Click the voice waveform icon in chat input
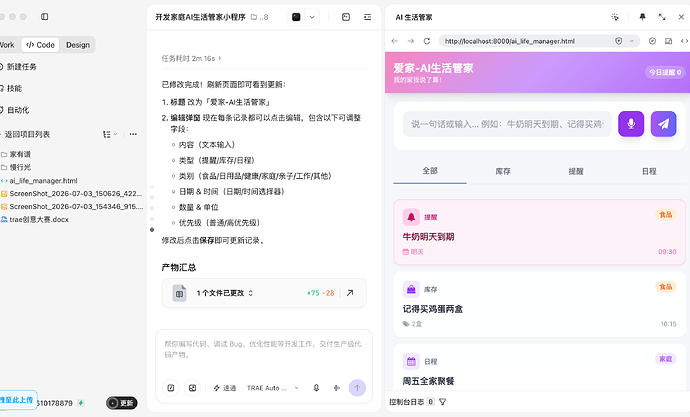Viewport: 690px width, 417px height. [337, 388]
